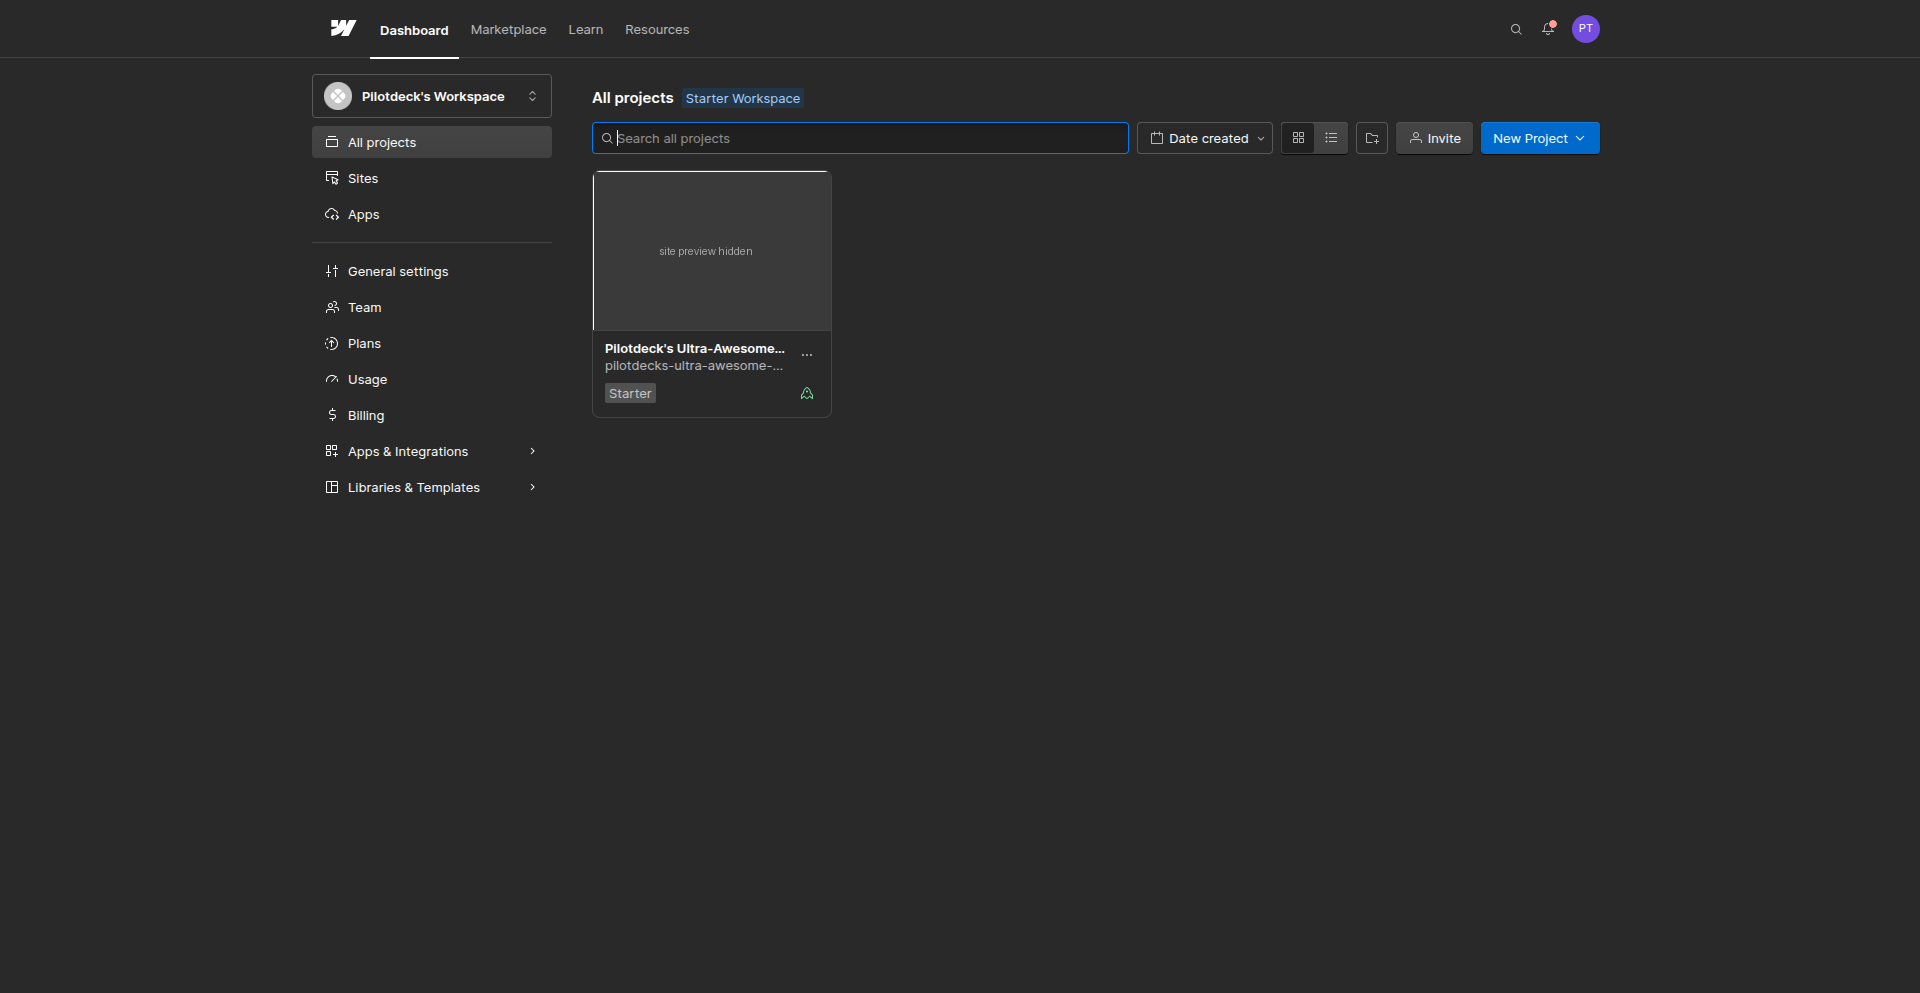Open the top bar search icon

1516,30
